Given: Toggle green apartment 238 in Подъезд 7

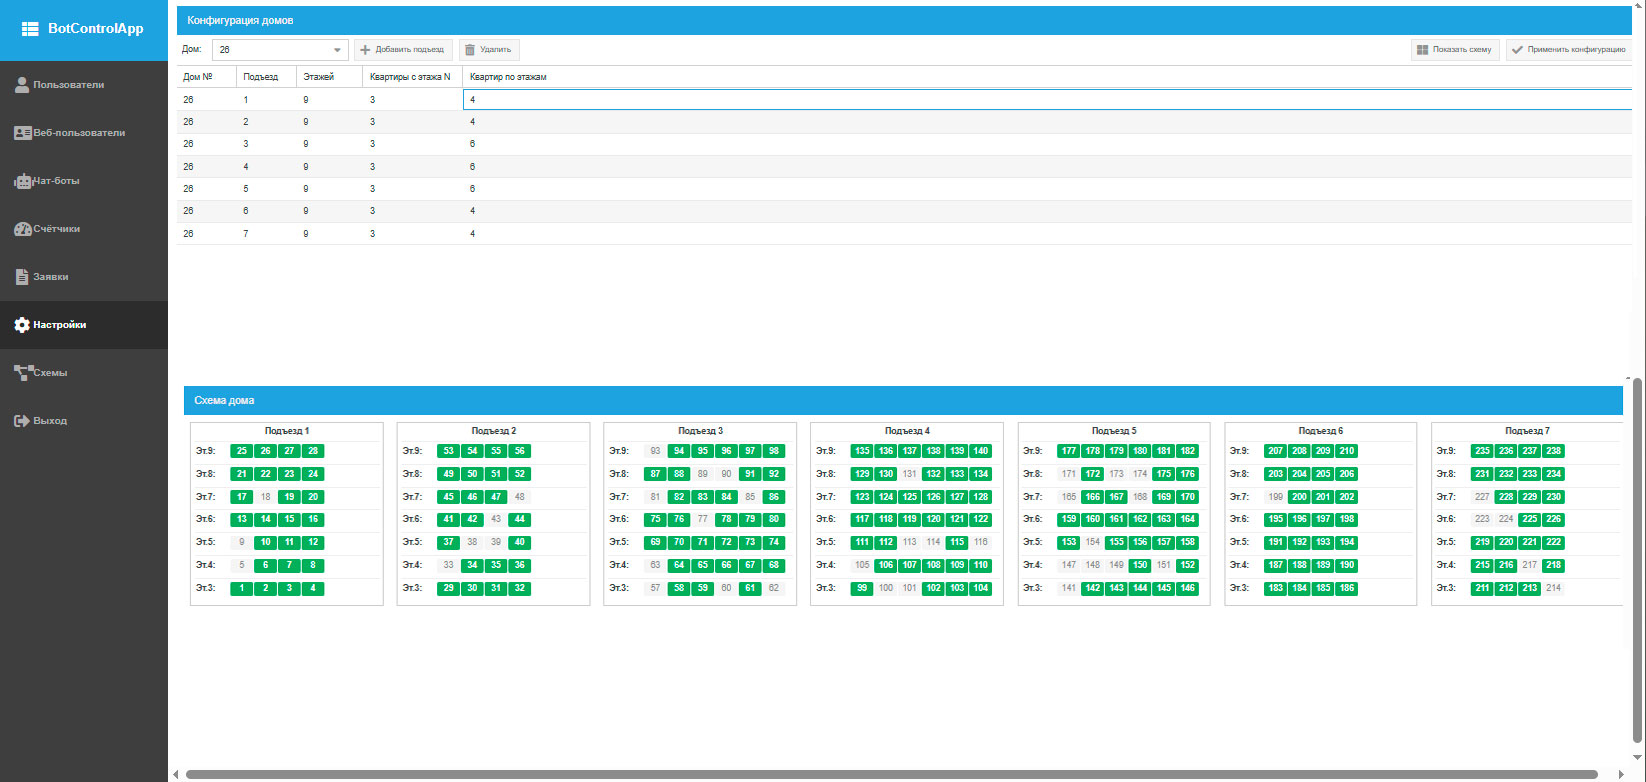Looking at the screenshot, I should 1553,451.
